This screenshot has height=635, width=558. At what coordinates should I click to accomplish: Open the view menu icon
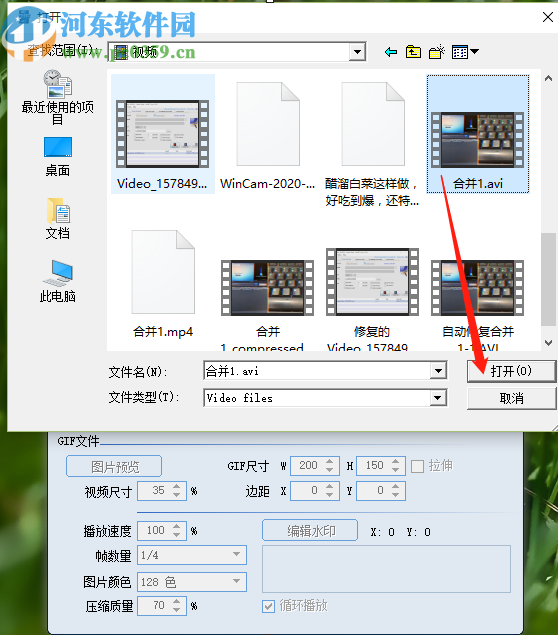[x=465, y=52]
